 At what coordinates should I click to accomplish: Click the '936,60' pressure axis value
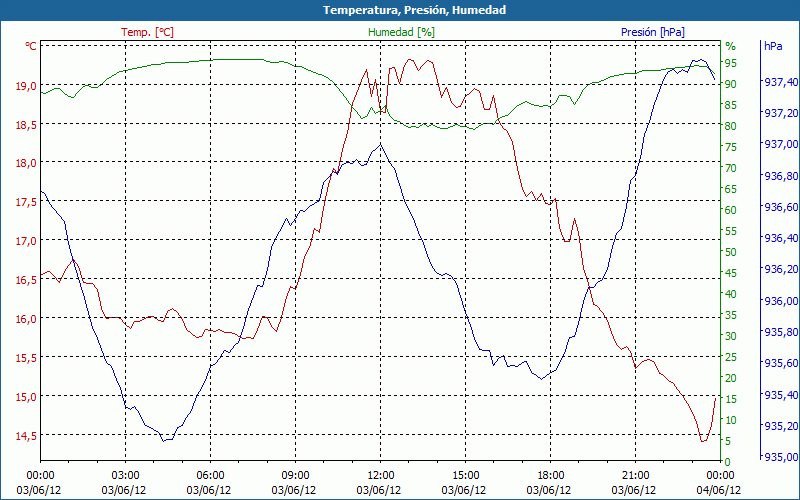[x=779, y=207]
